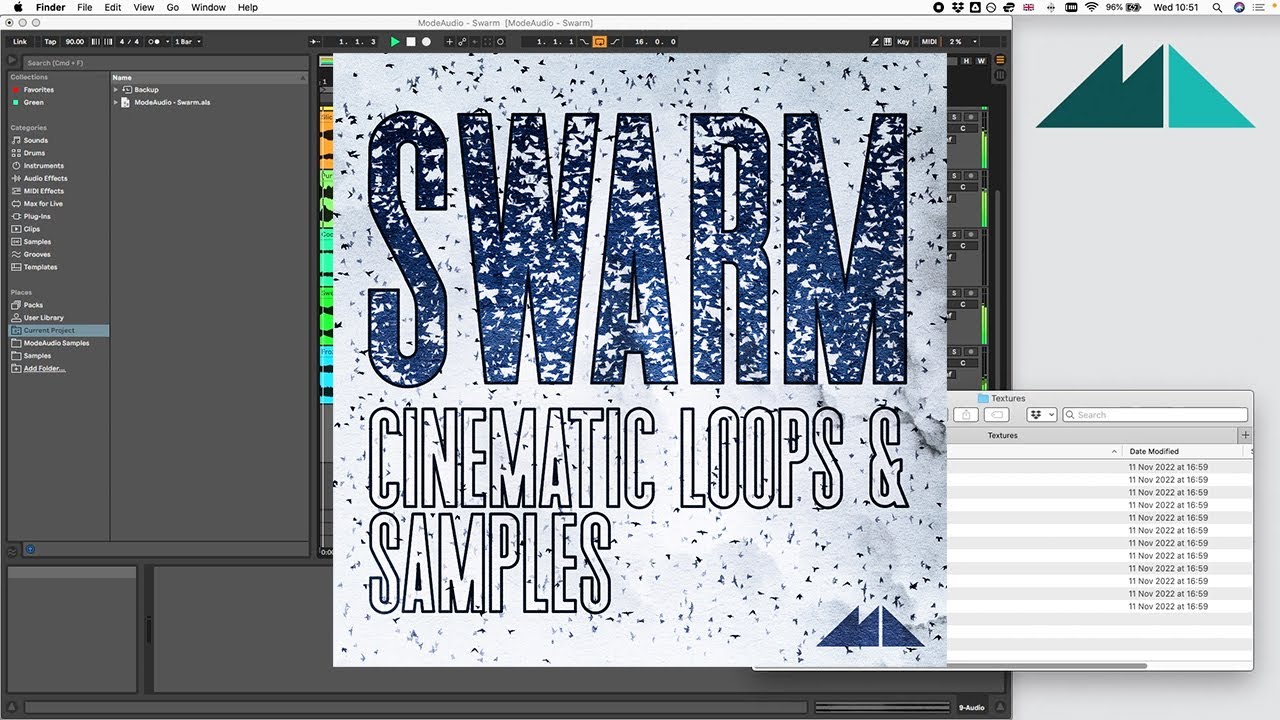Select User Library under Places

pyautogui.click(x=43, y=318)
